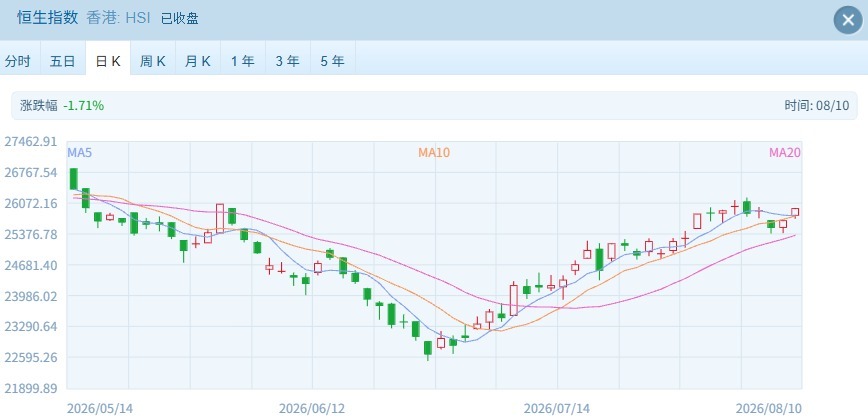868x418 pixels.
Task: Show the 月K monthly chart
Action: pos(198,61)
